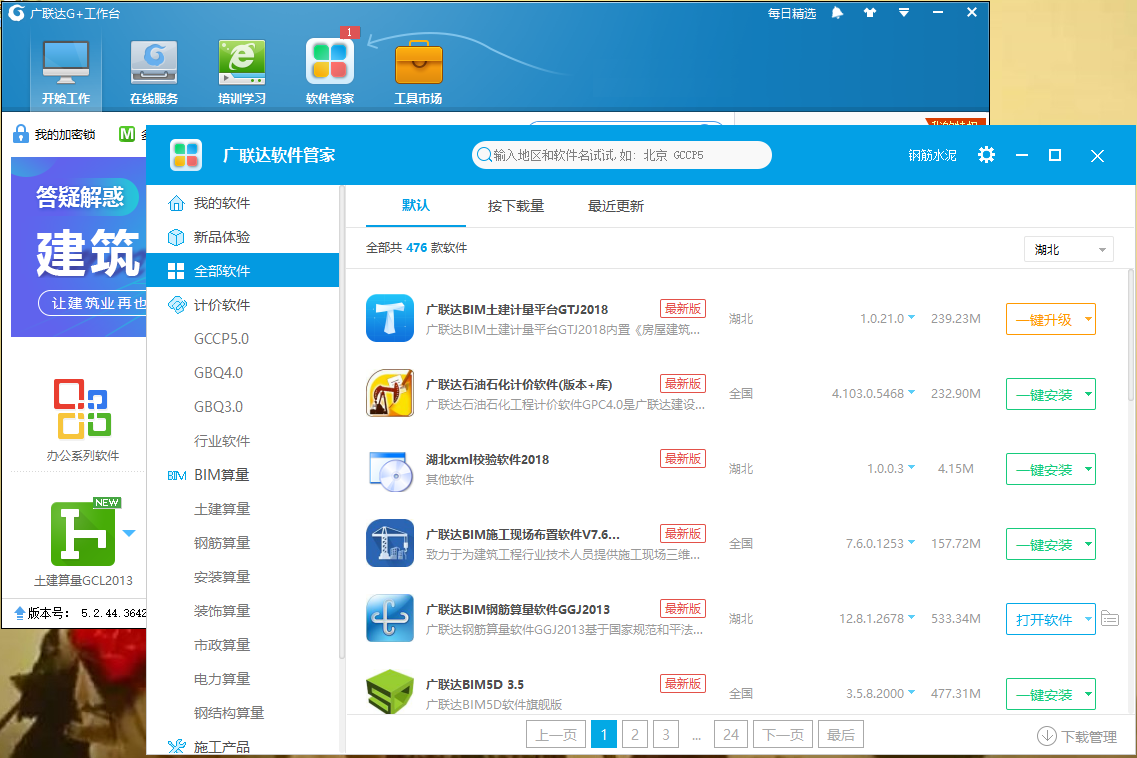
Task: Open 开始工作 in G+ workbench toolbar
Action: (66, 73)
